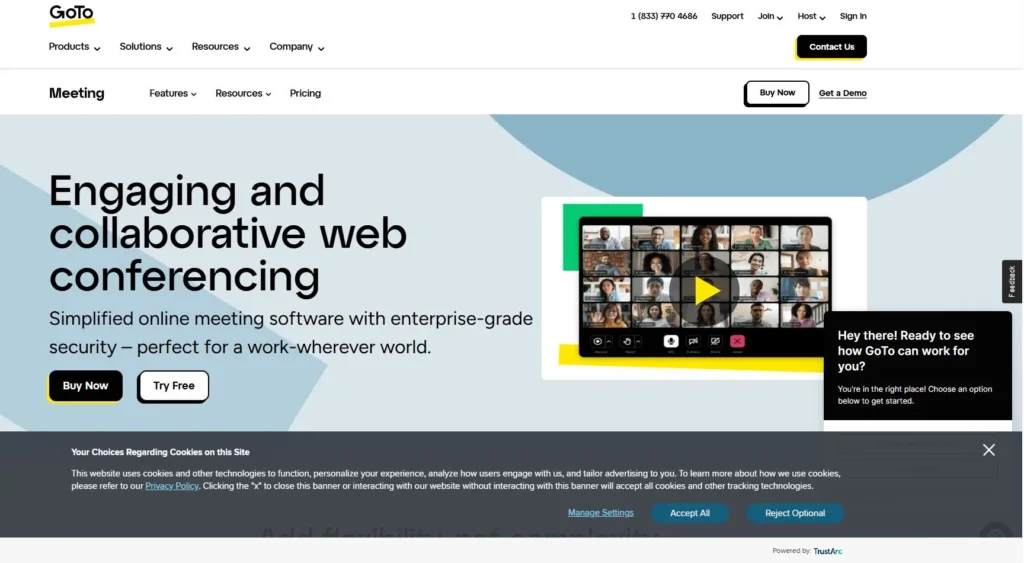Open the Join dropdown
This screenshot has height=563, width=1024.
770,16
